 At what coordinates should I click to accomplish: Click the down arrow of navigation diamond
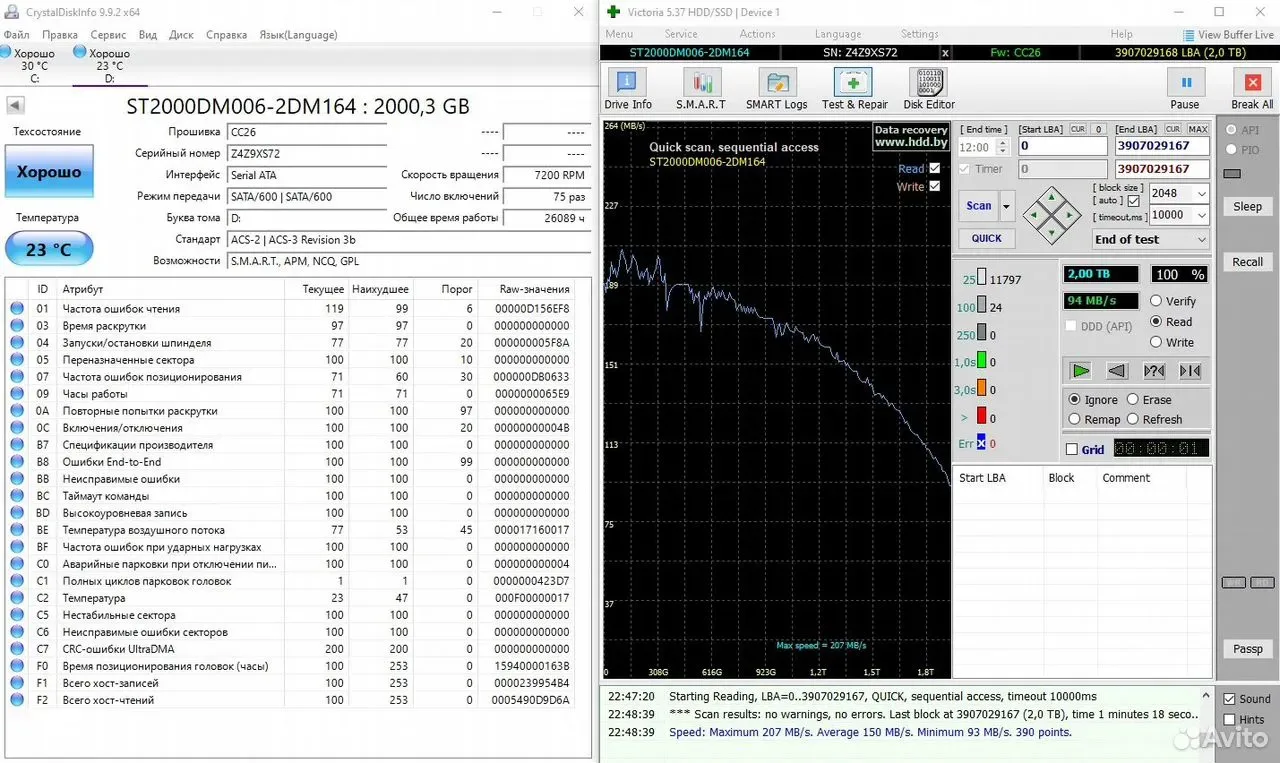(1051, 232)
